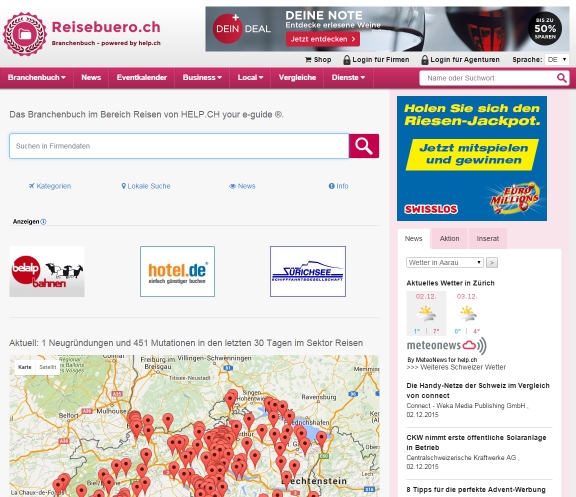Click the weather icon for 03.12.
The height and width of the screenshot is (497, 576).
pos(467,314)
